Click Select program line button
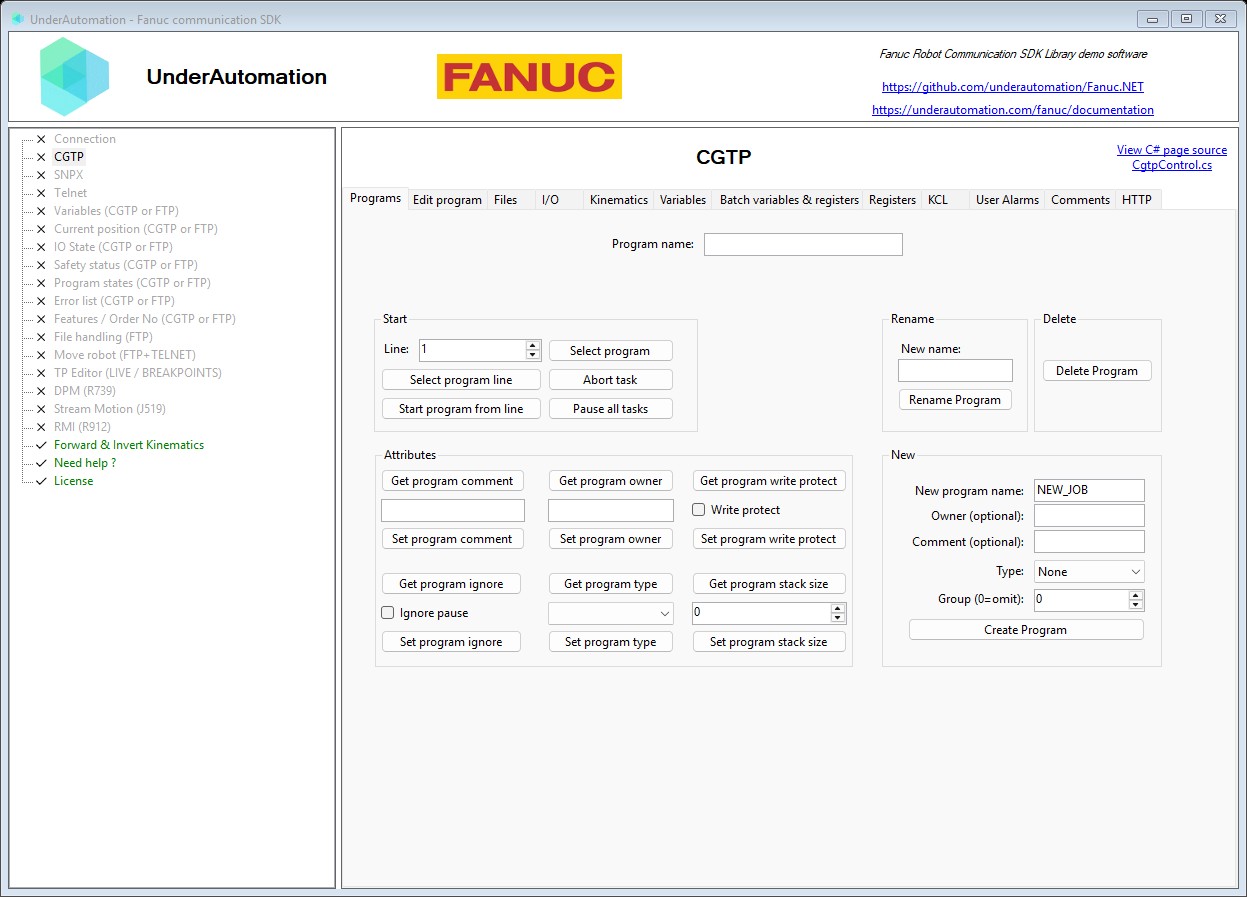The width and height of the screenshot is (1247, 897). [x=461, y=380]
